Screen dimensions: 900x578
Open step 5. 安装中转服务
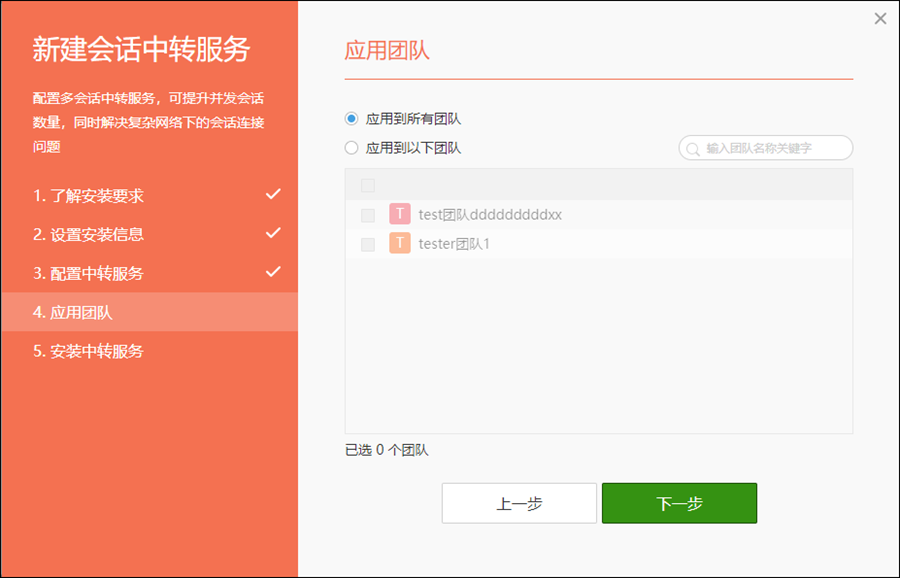pyautogui.click(x=149, y=351)
